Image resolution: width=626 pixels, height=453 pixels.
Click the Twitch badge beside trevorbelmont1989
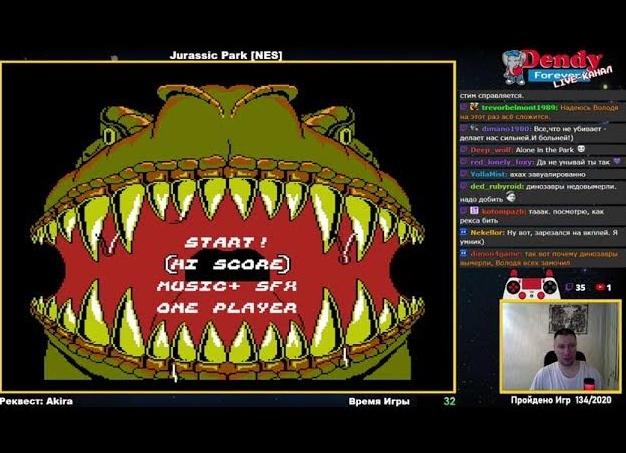(464, 107)
